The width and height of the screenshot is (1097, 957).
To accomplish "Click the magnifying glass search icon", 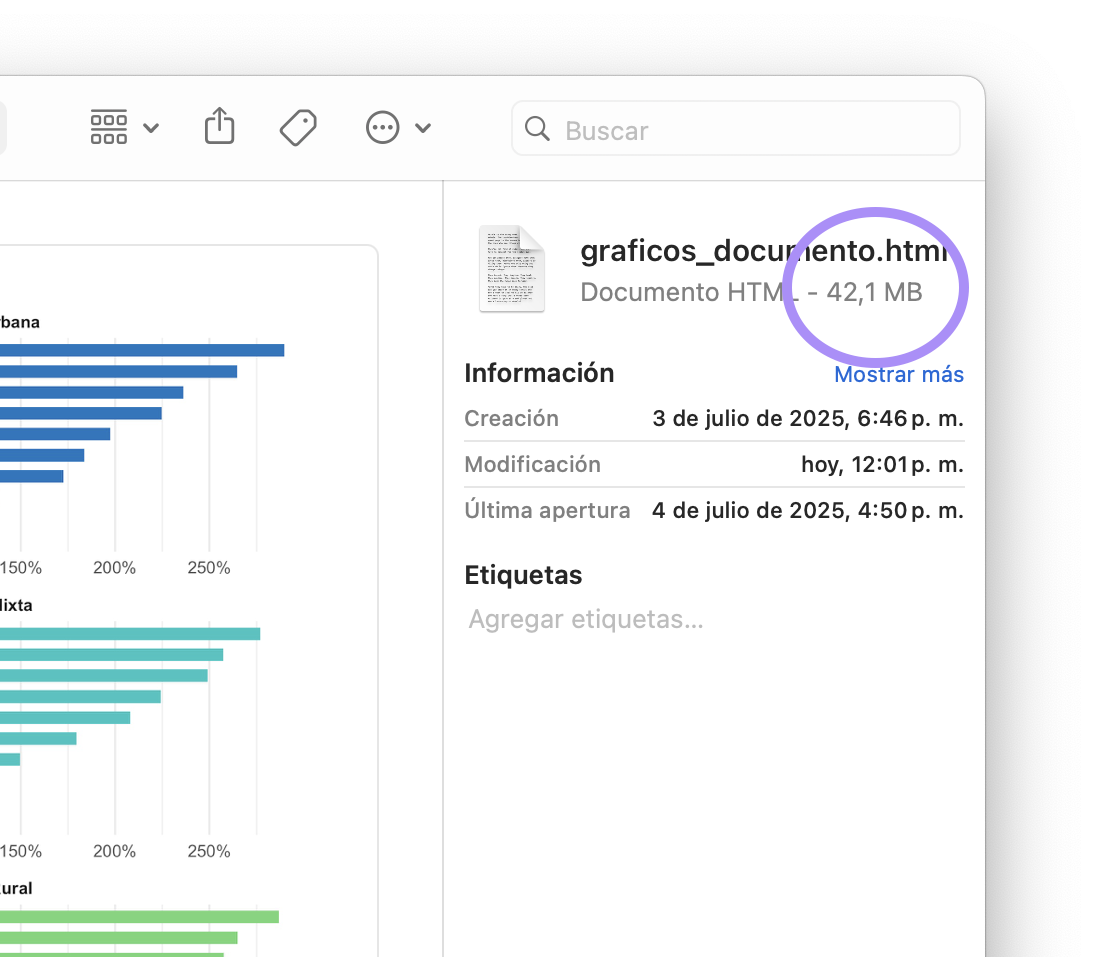I will (537, 129).
